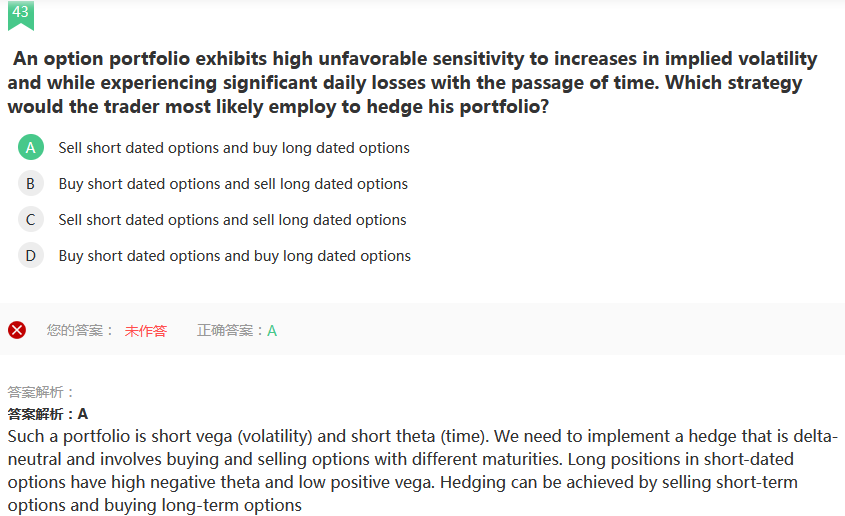Click the green correct answer letter A

pyautogui.click(x=272, y=331)
